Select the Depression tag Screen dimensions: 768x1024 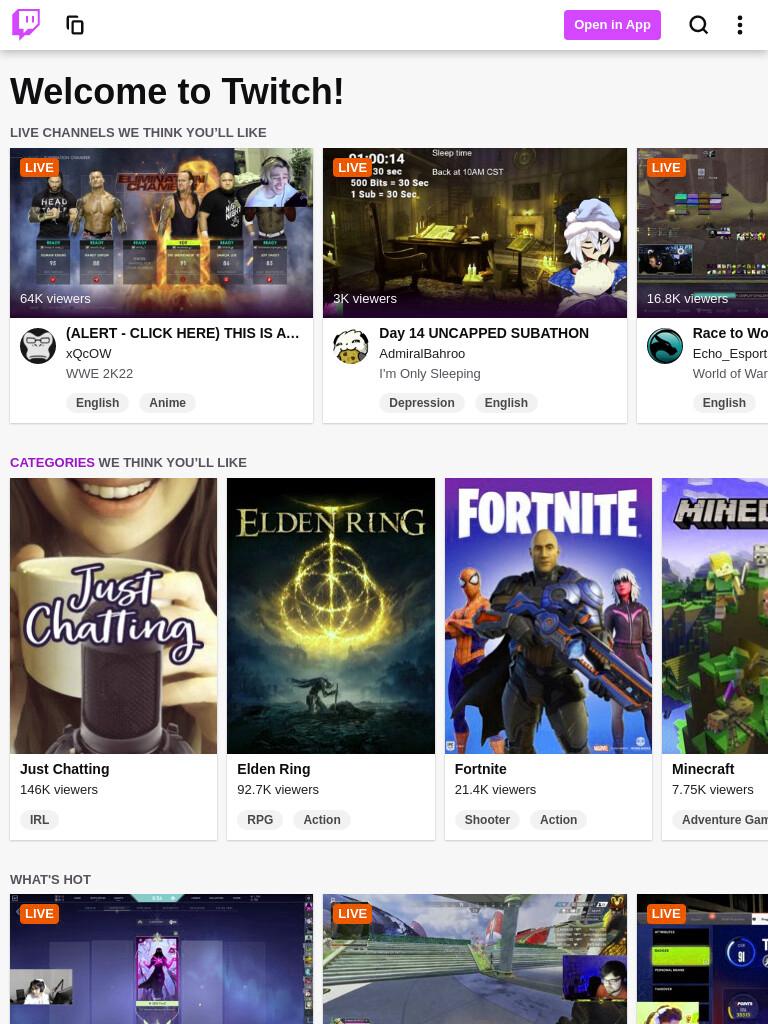point(422,403)
